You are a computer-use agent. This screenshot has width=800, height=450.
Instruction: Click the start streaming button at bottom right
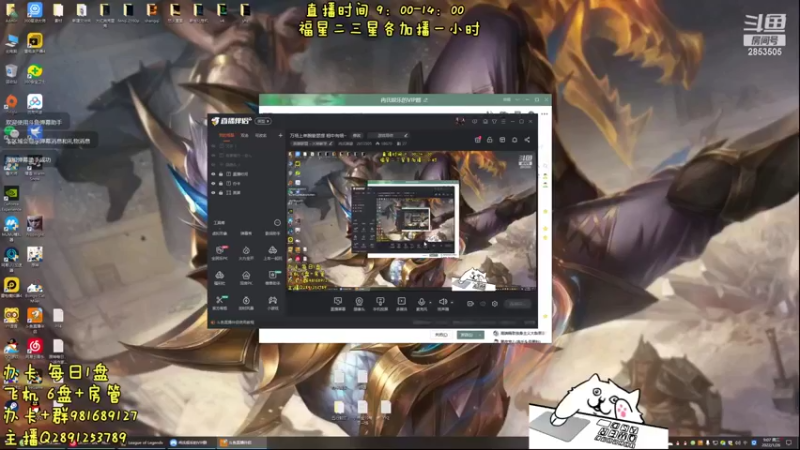coord(517,304)
